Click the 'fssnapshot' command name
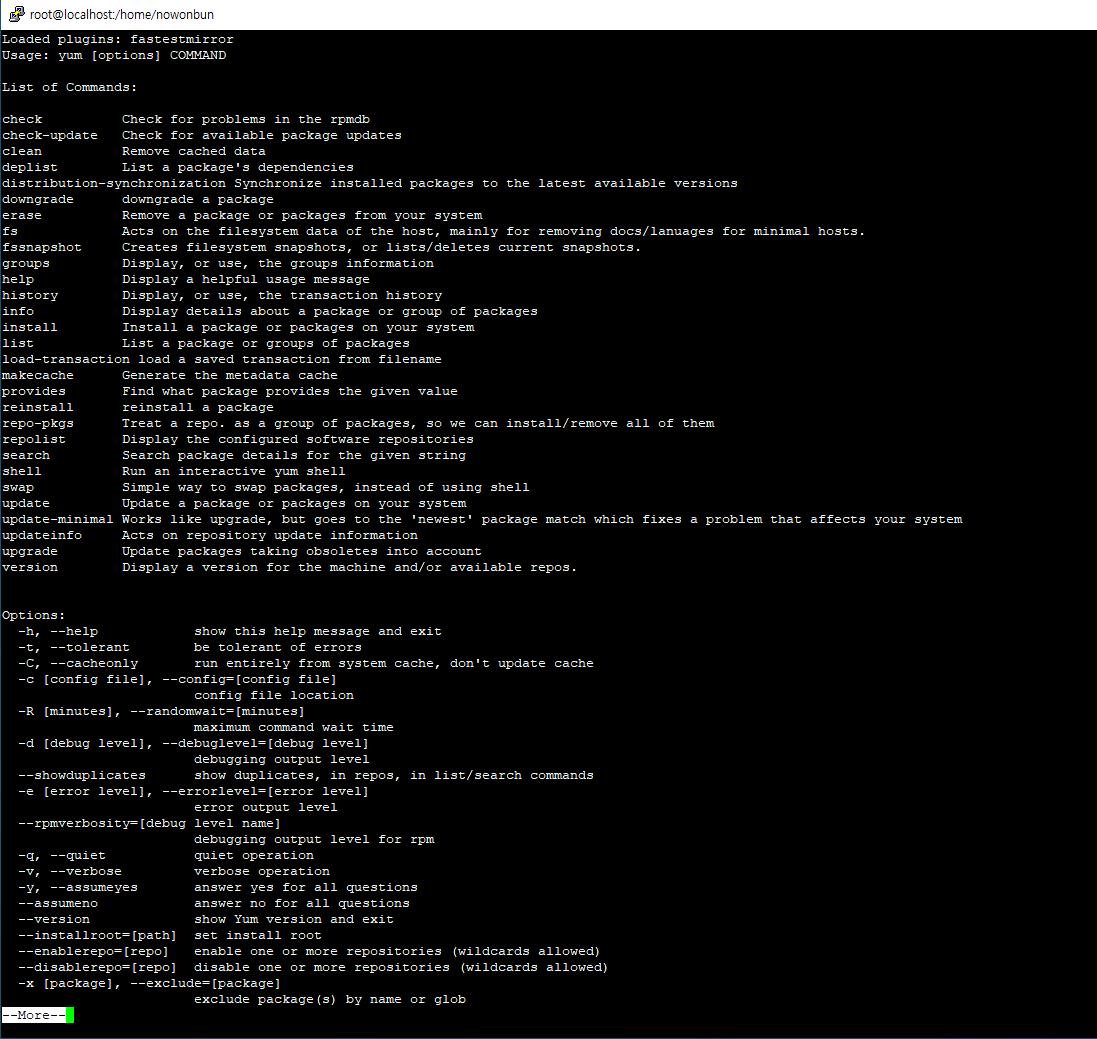The height and width of the screenshot is (1039, 1097). click(x=41, y=248)
